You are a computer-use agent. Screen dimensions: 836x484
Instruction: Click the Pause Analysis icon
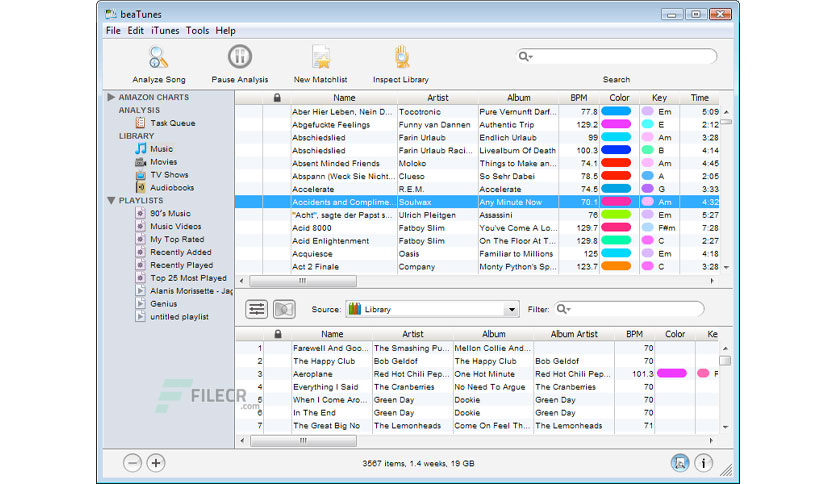[239, 57]
